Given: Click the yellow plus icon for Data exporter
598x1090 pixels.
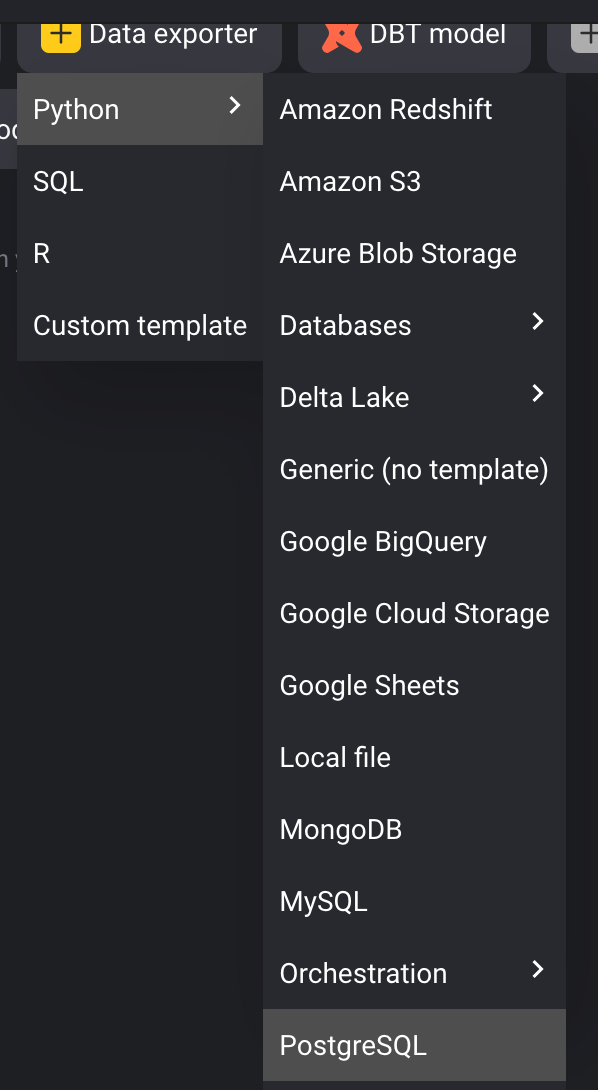Looking at the screenshot, I should click(x=60, y=36).
